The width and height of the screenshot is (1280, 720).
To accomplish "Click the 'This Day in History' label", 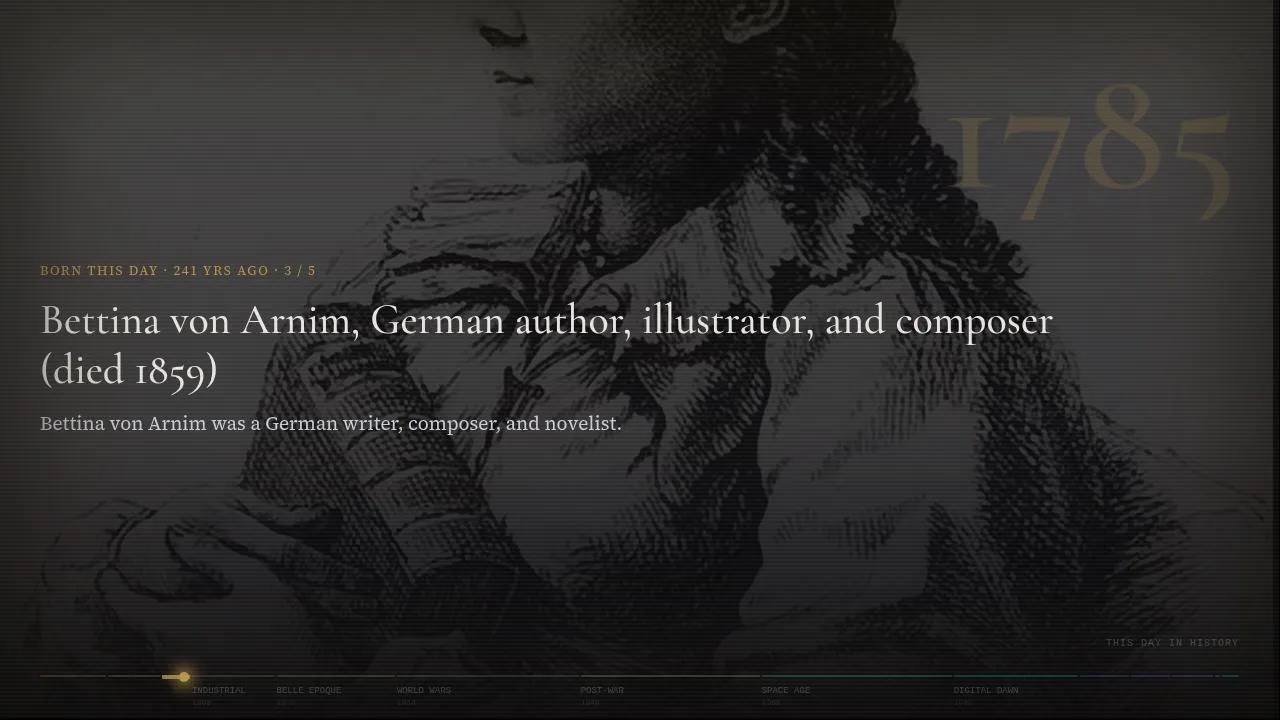I will point(1172,643).
